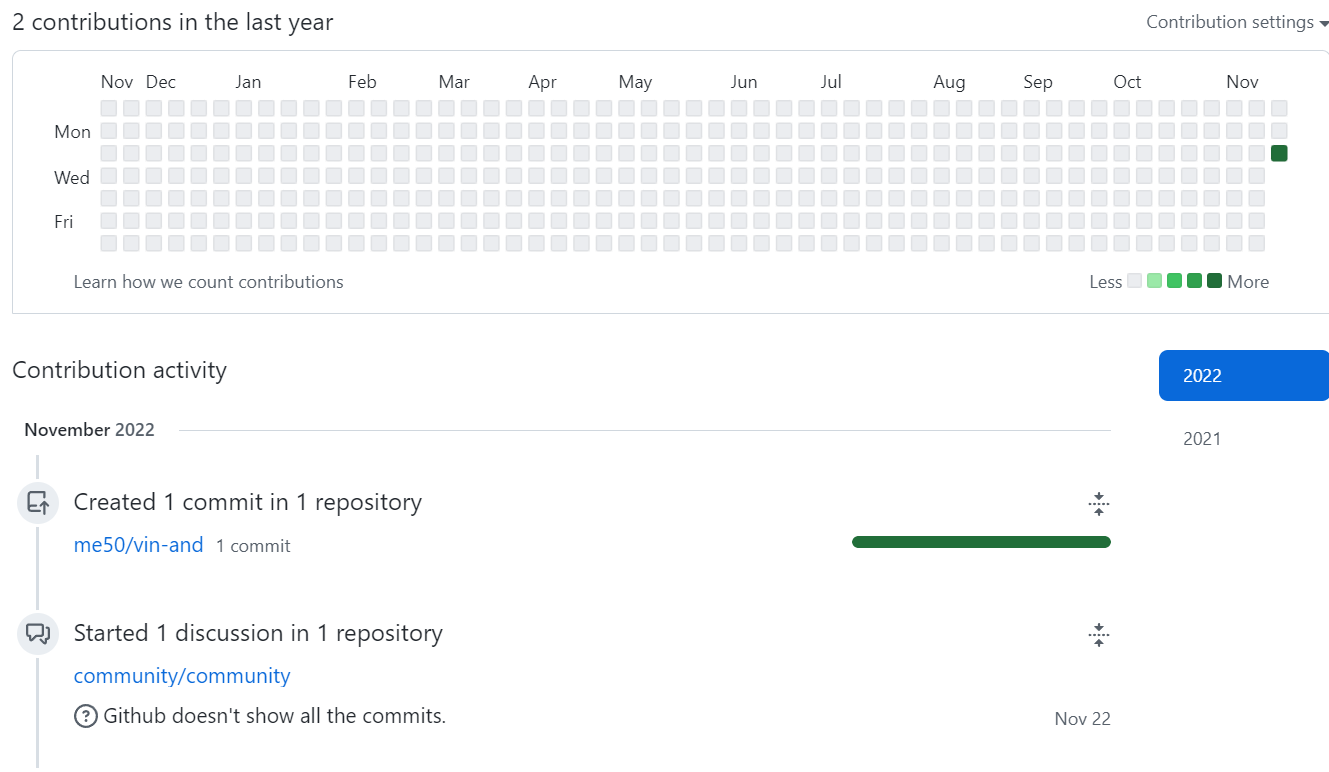Select the darkest green square in the legend
The height and width of the screenshot is (772, 1329).
click(1213, 281)
